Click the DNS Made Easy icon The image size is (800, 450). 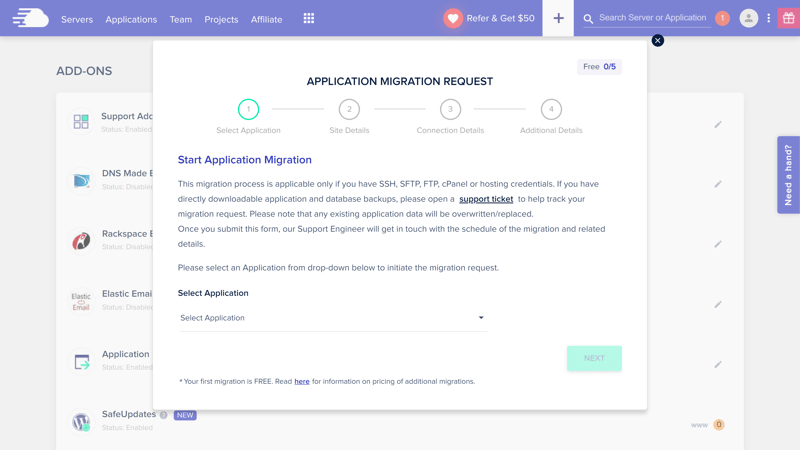81,181
